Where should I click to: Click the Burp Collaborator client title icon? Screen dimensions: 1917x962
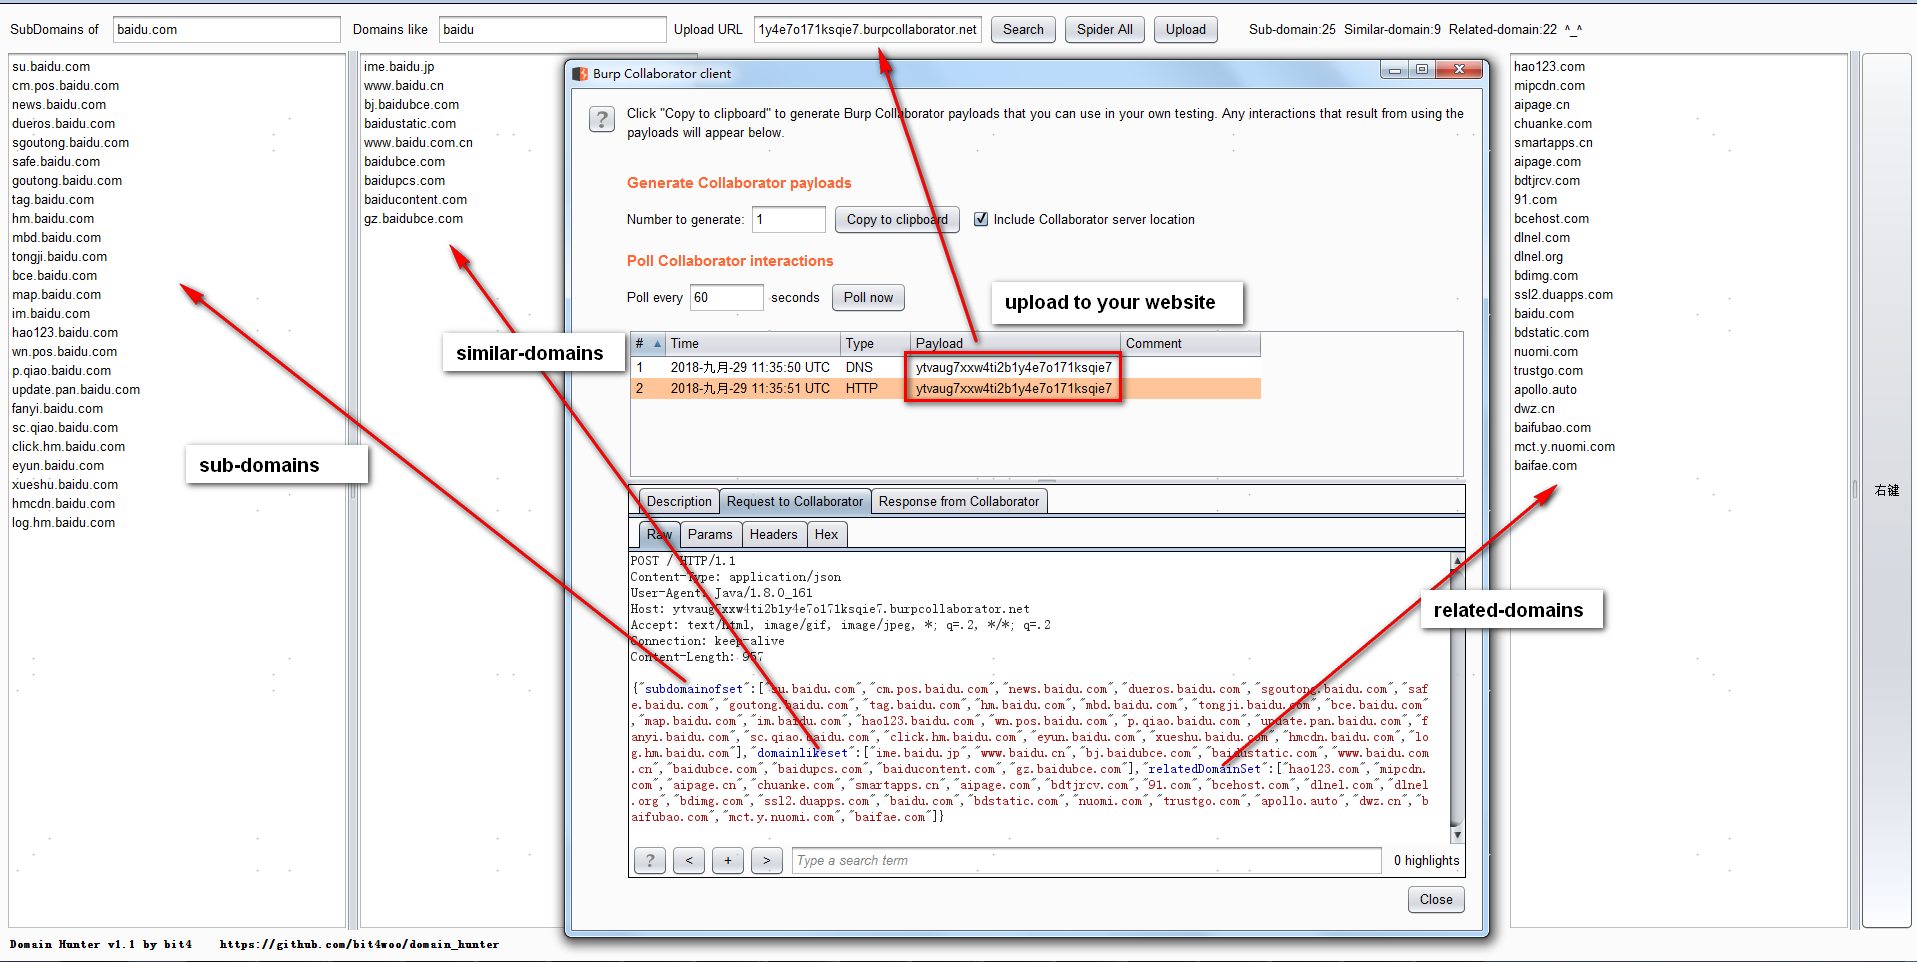(x=580, y=73)
